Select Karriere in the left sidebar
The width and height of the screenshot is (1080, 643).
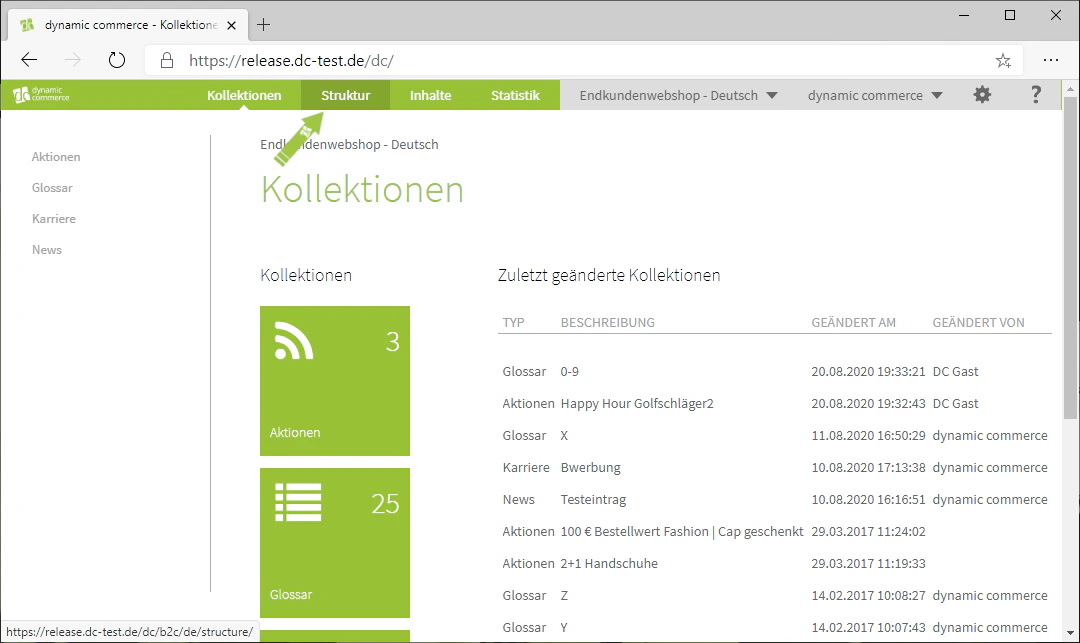pyautogui.click(x=54, y=219)
